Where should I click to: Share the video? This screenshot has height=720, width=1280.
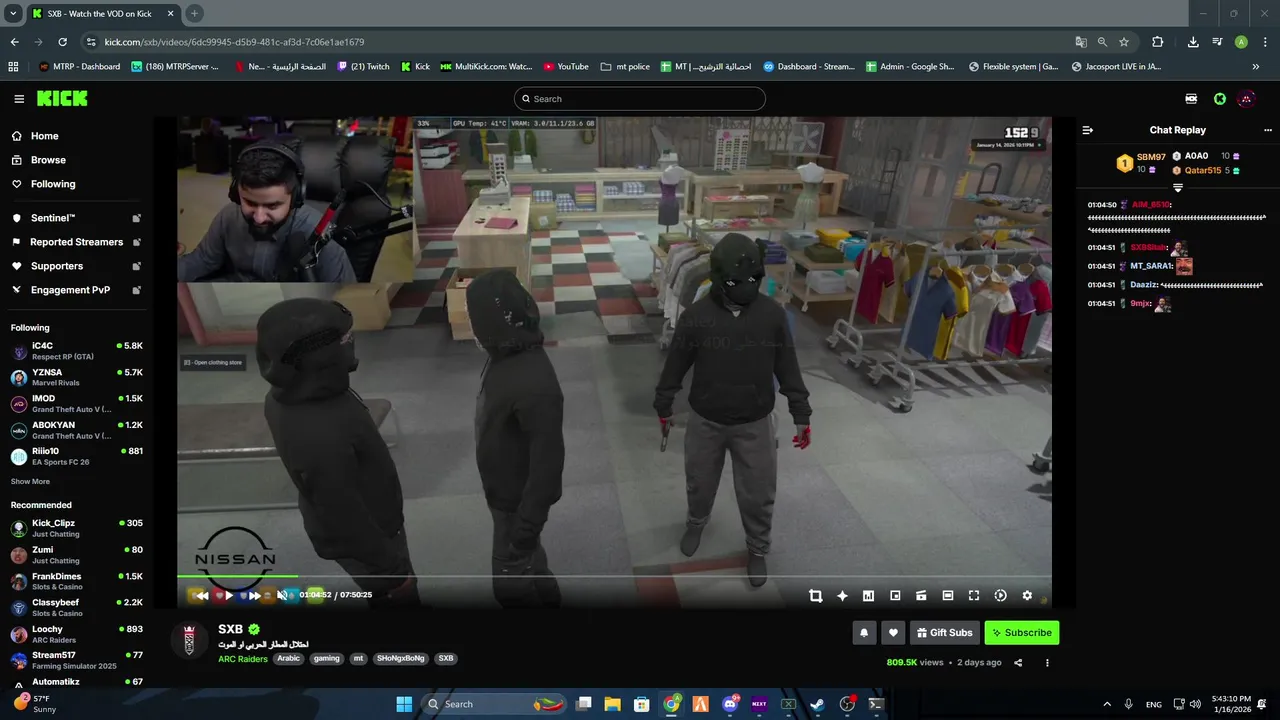1018,662
